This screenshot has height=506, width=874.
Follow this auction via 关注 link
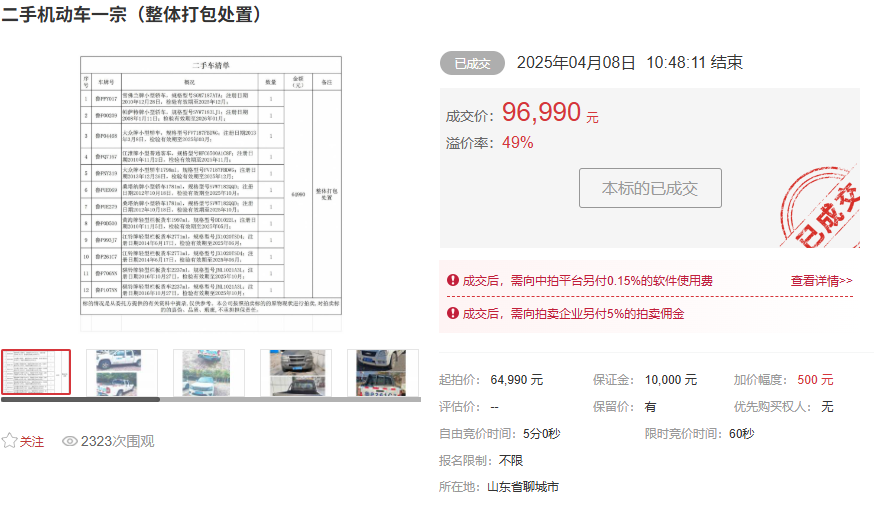tap(32, 441)
